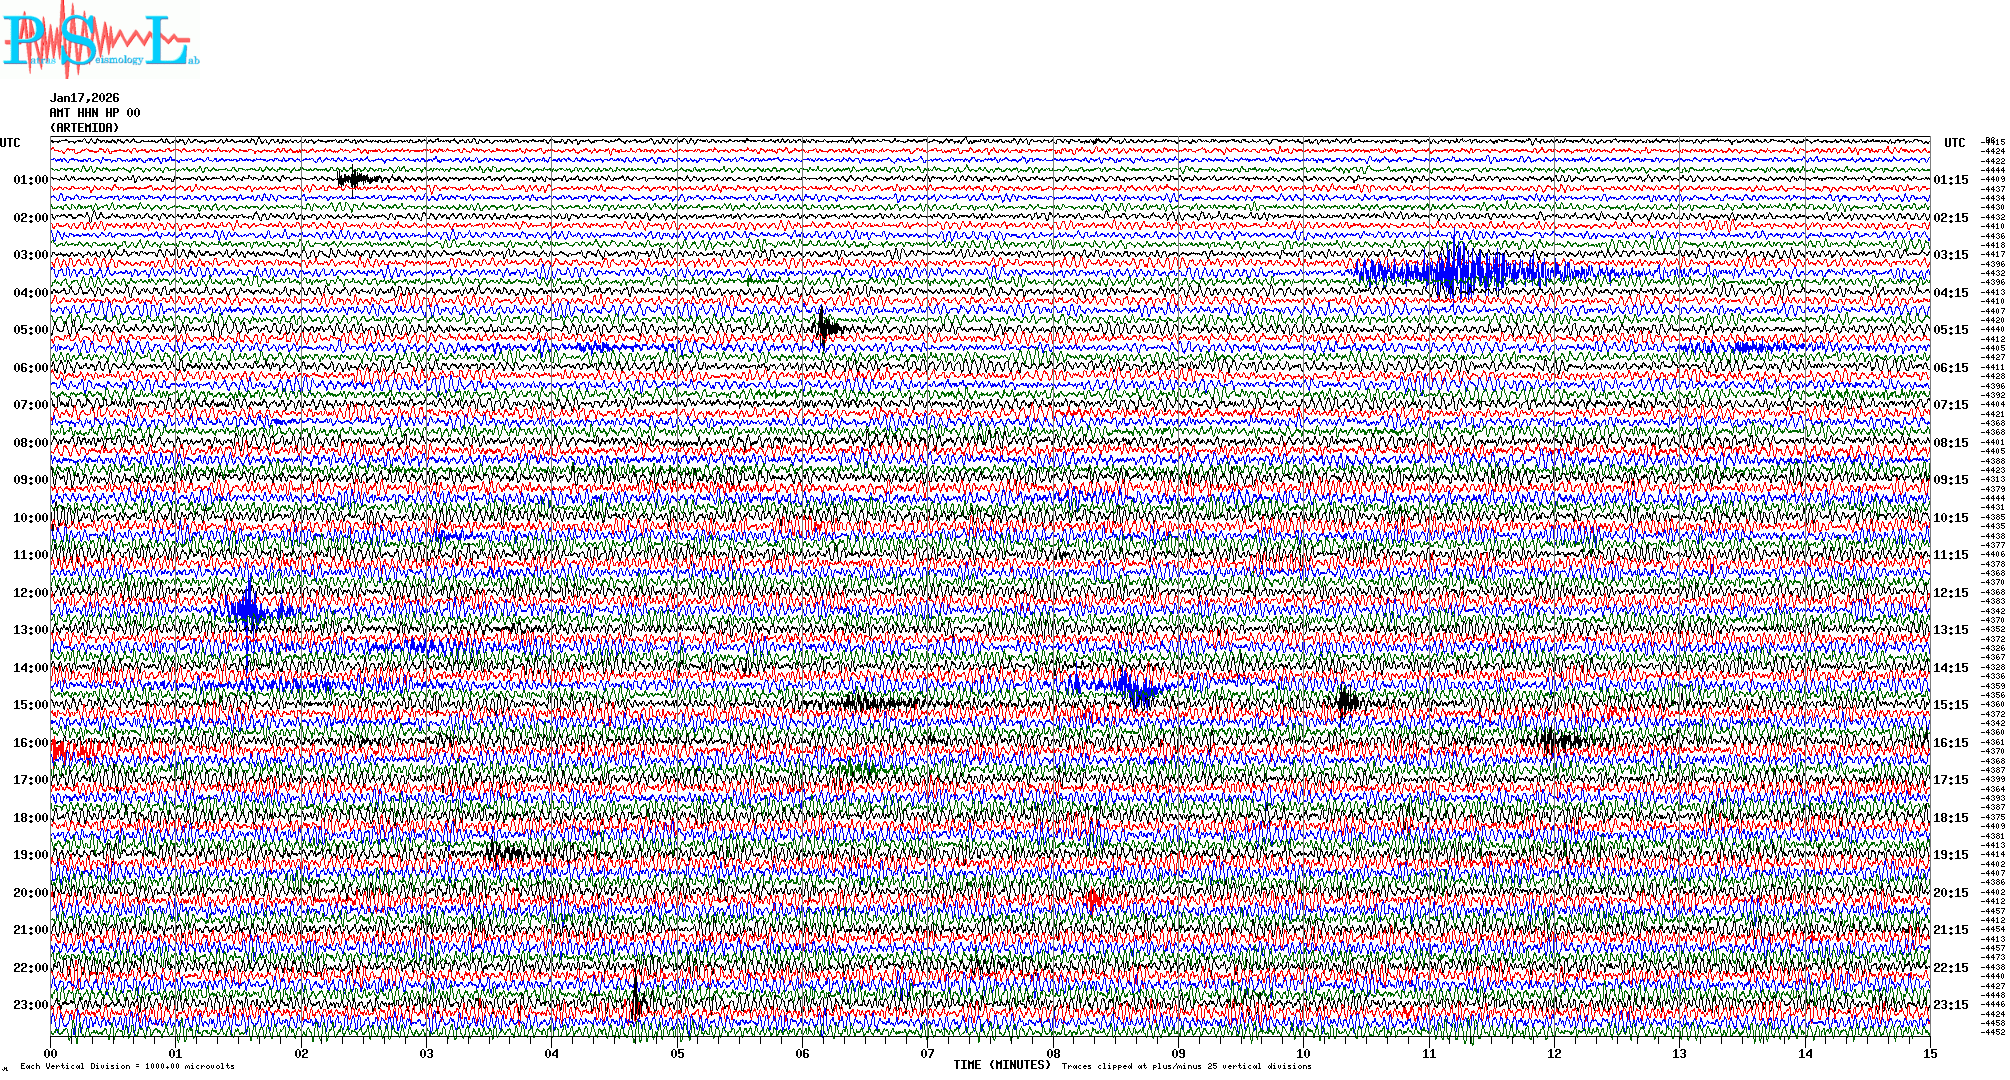2010x1080 pixels.
Task: Click the 15 minute tick label at axis end
Action: point(1929,1053)
